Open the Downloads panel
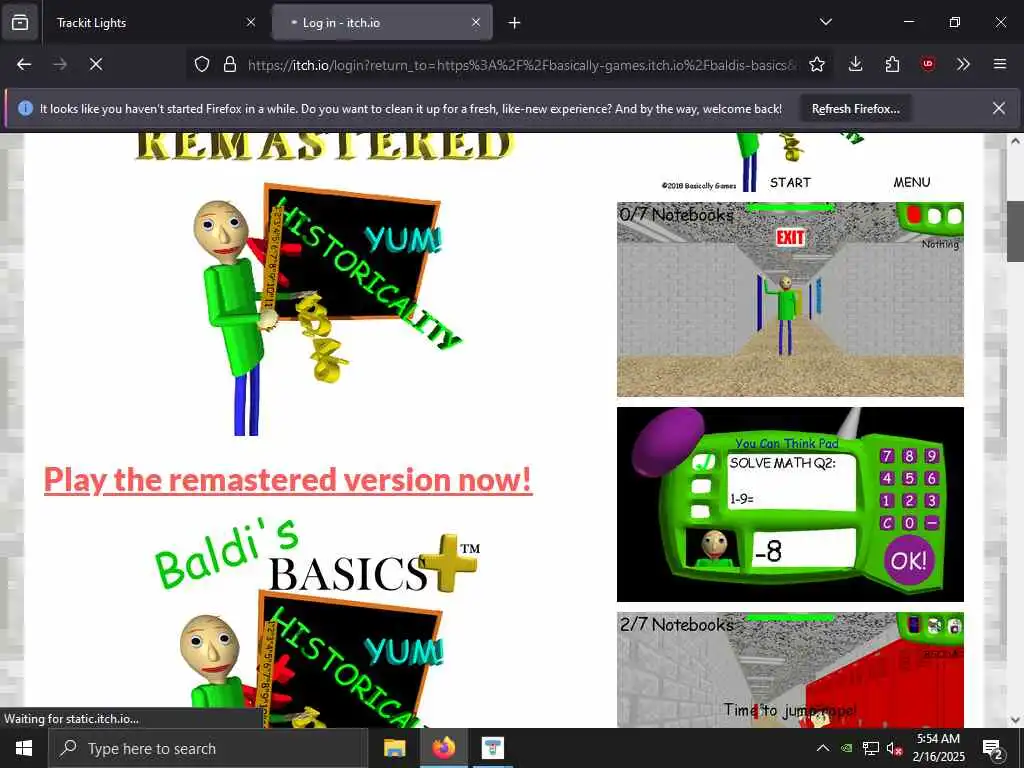Viewport: 1024px width, 768px height. pos(856,64)
